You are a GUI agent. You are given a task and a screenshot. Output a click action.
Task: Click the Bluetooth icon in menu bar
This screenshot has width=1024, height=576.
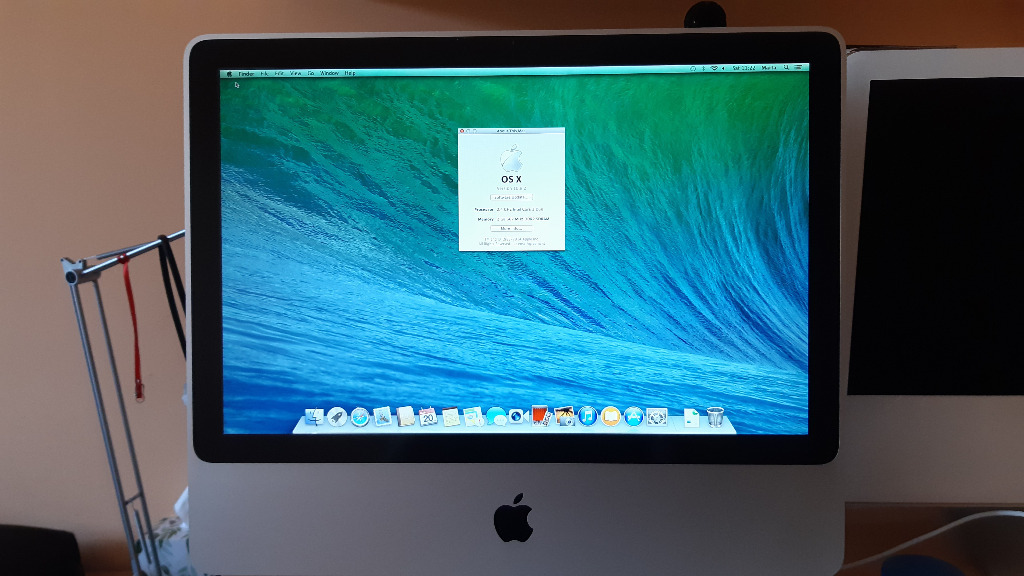coord(703,68)
